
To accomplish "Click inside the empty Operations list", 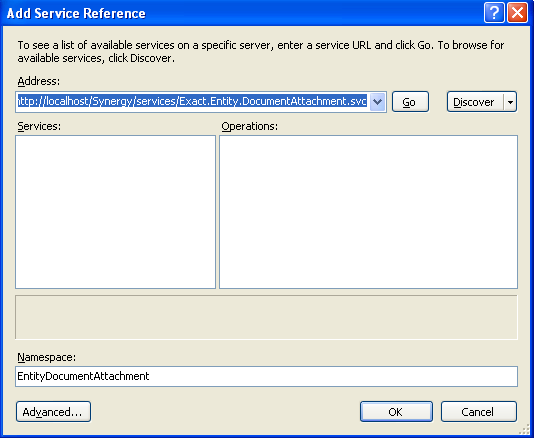I will 368,212.
